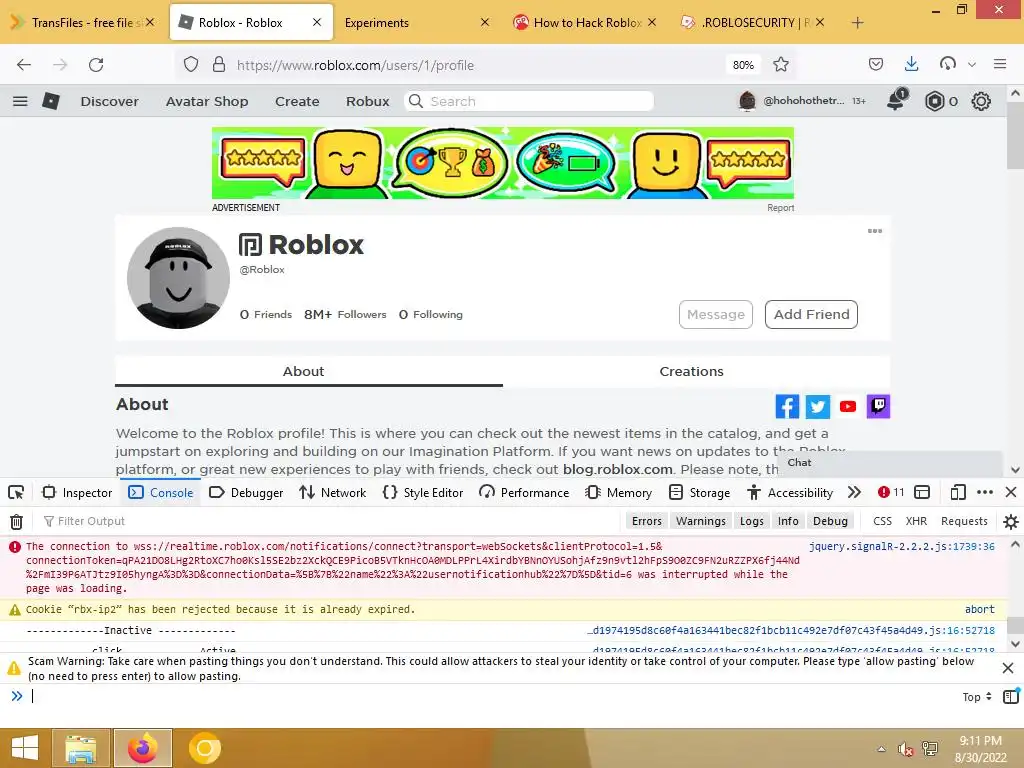Screen dimensions: 1024x768
Task: Select the Creations profile tab
Action: [x=691, y=371]
